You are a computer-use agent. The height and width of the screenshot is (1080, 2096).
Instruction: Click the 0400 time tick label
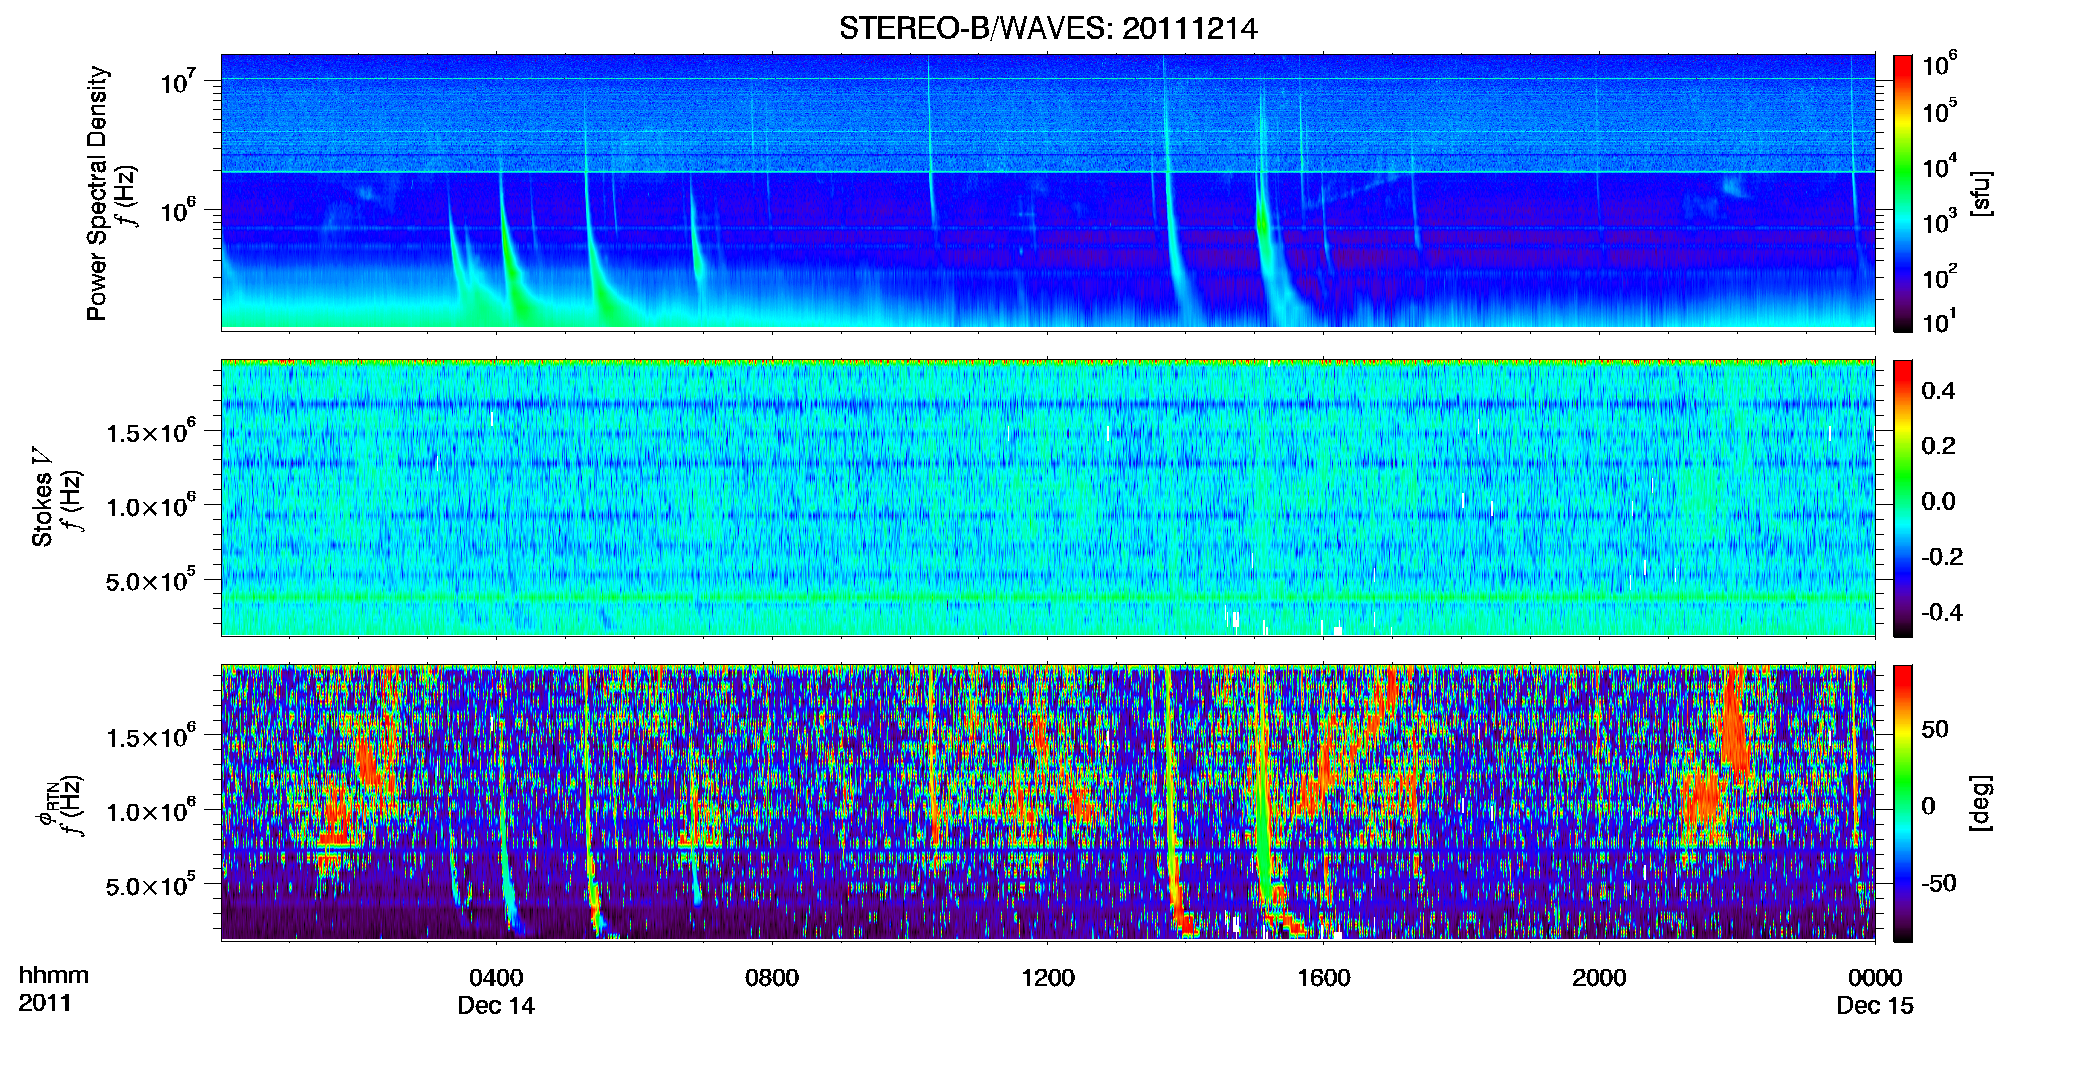(x=496, y=977)
